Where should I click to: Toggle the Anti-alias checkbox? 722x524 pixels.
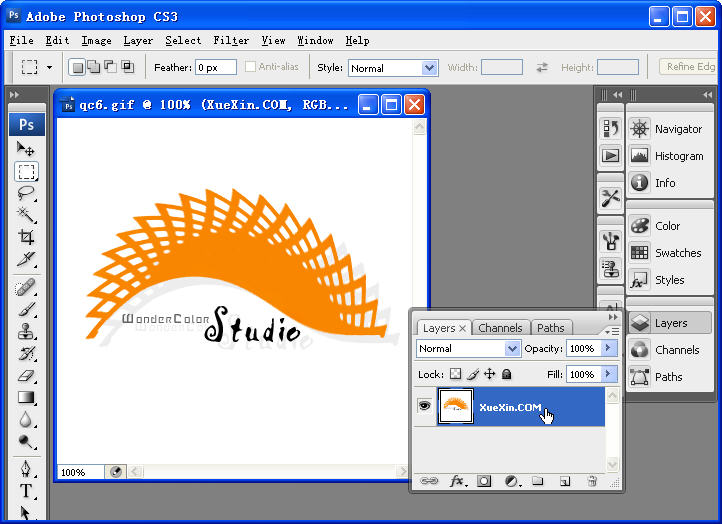coord(250,67)
